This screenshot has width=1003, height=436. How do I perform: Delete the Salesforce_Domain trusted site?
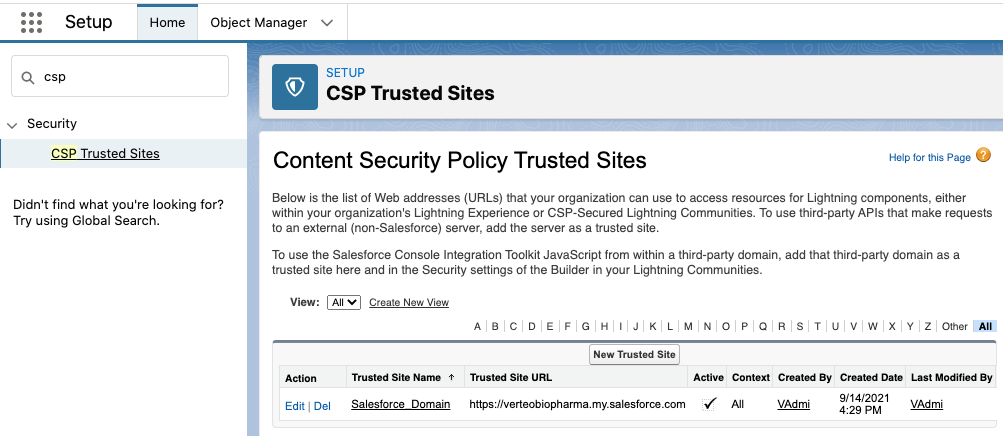[x=322, y=405]
